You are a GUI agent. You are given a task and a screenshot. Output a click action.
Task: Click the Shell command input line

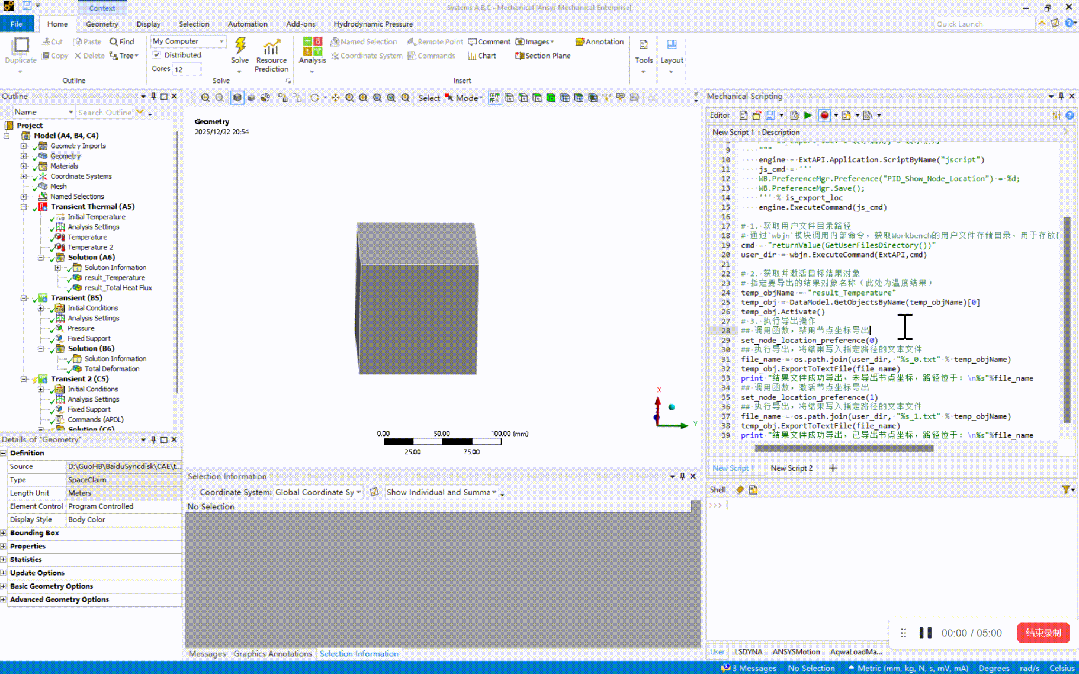[x=888, y=505]
